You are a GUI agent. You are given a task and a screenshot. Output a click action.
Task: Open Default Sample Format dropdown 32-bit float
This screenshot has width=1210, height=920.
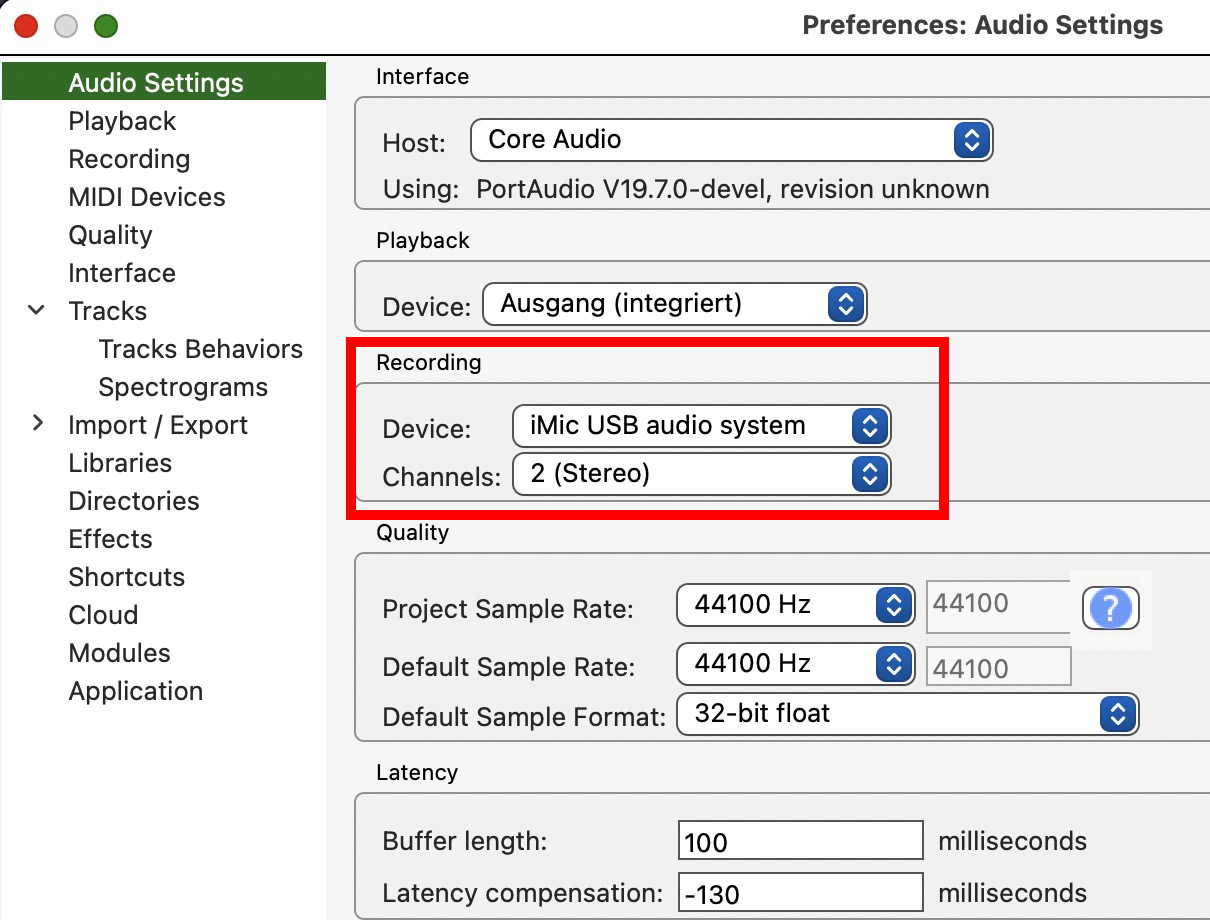click(x=908, y=714)
